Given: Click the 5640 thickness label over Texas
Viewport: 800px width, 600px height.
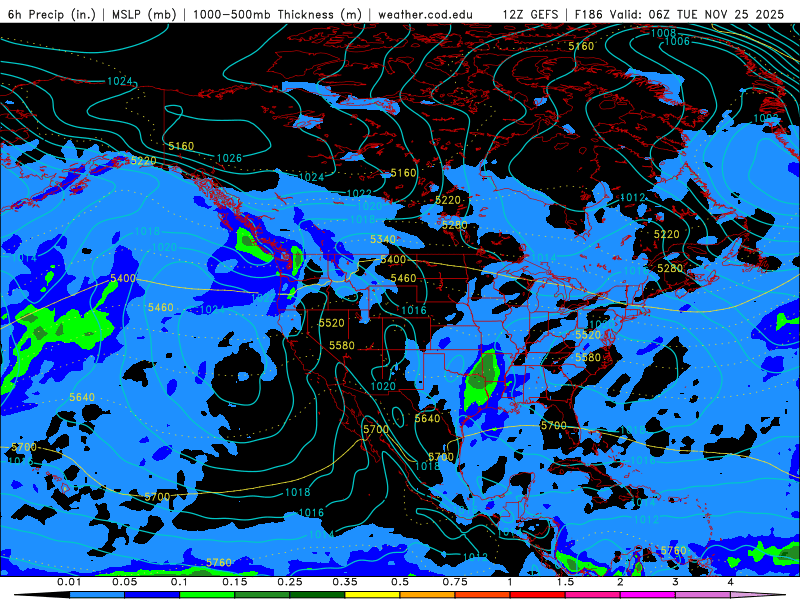Looking at the screenshot, I should tap(427, 418).
